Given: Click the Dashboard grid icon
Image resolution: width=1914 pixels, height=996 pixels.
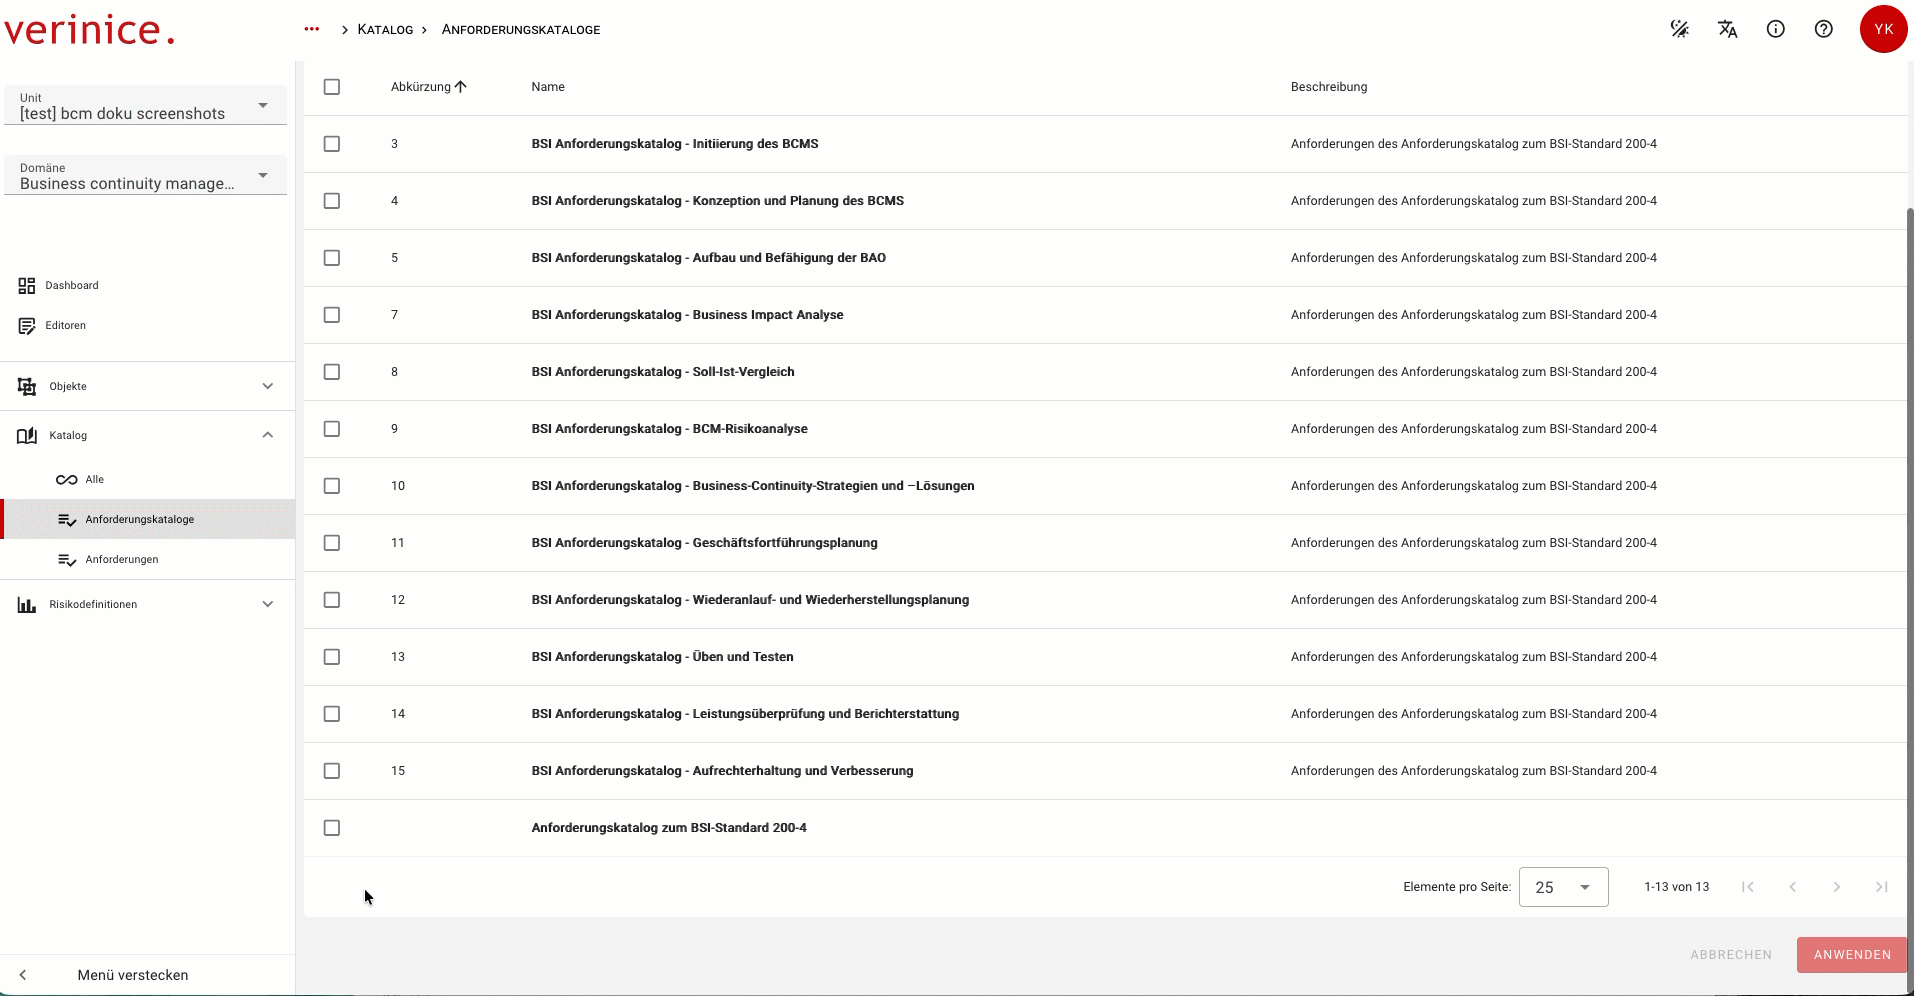Looking at the screenshot, I should [x=27, y=286].
